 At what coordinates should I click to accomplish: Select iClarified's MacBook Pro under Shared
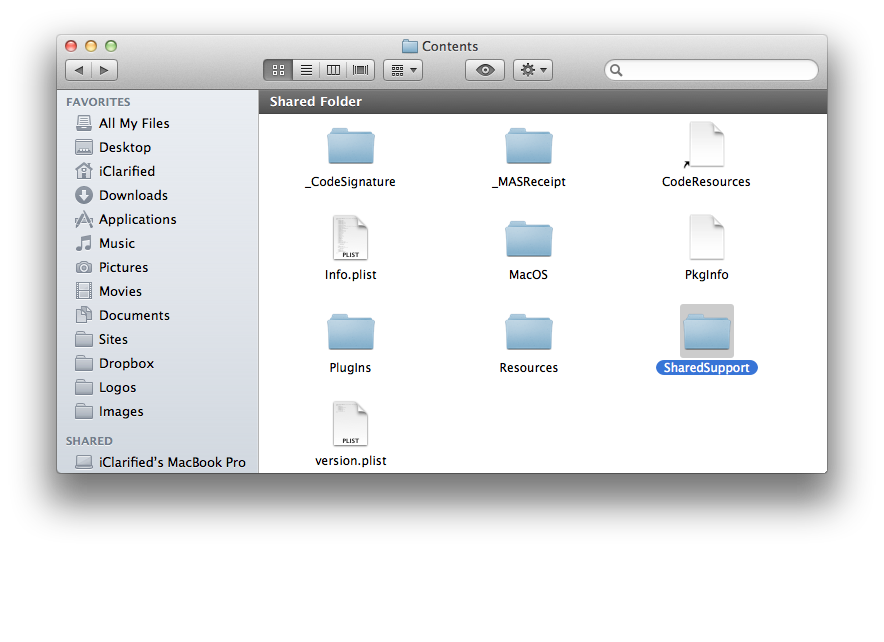[x=172, y=462]
